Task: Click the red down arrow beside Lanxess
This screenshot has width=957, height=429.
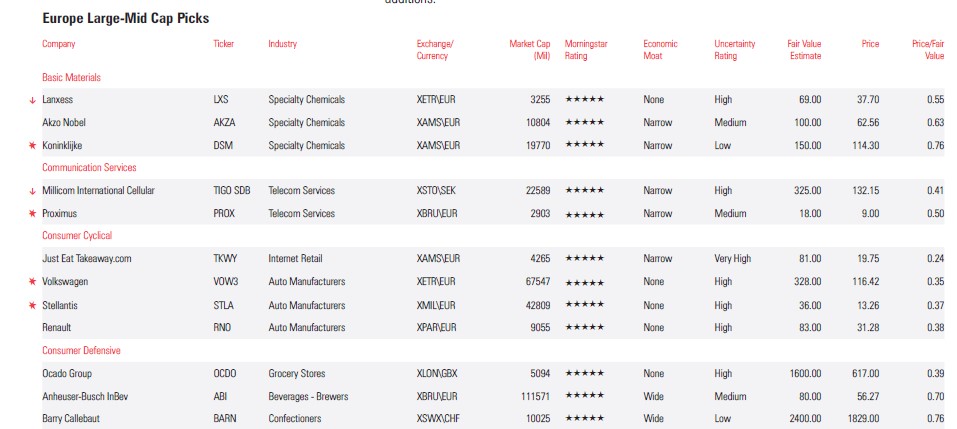Action: (32, 100)
